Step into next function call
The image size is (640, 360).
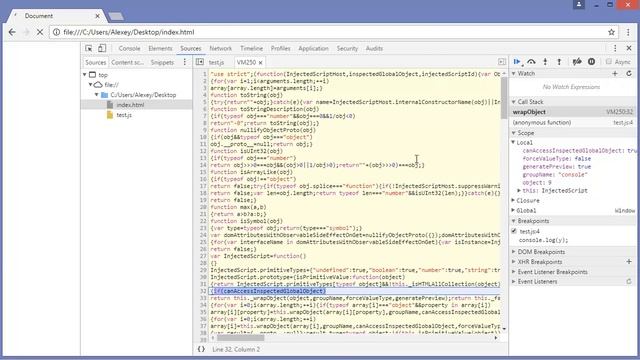pos(545,62)
